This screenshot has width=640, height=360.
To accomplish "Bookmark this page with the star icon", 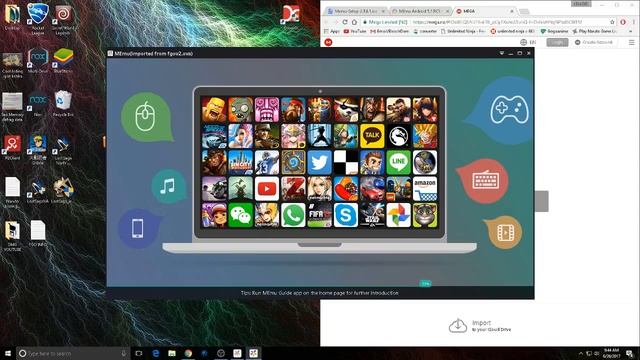I will click(x=612, y=22).
